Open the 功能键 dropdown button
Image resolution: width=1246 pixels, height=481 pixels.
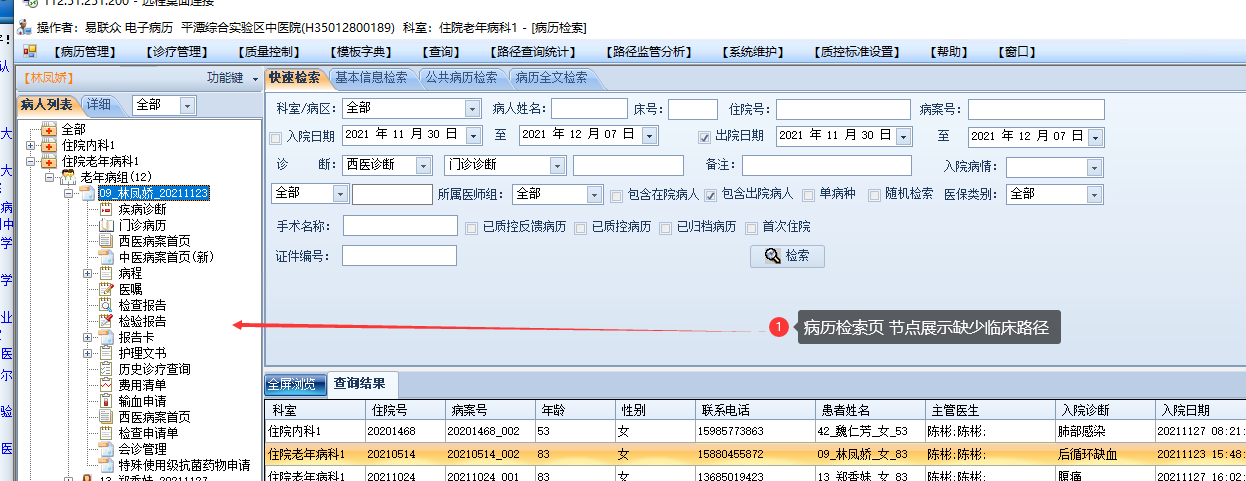click(x=232, y=78)
